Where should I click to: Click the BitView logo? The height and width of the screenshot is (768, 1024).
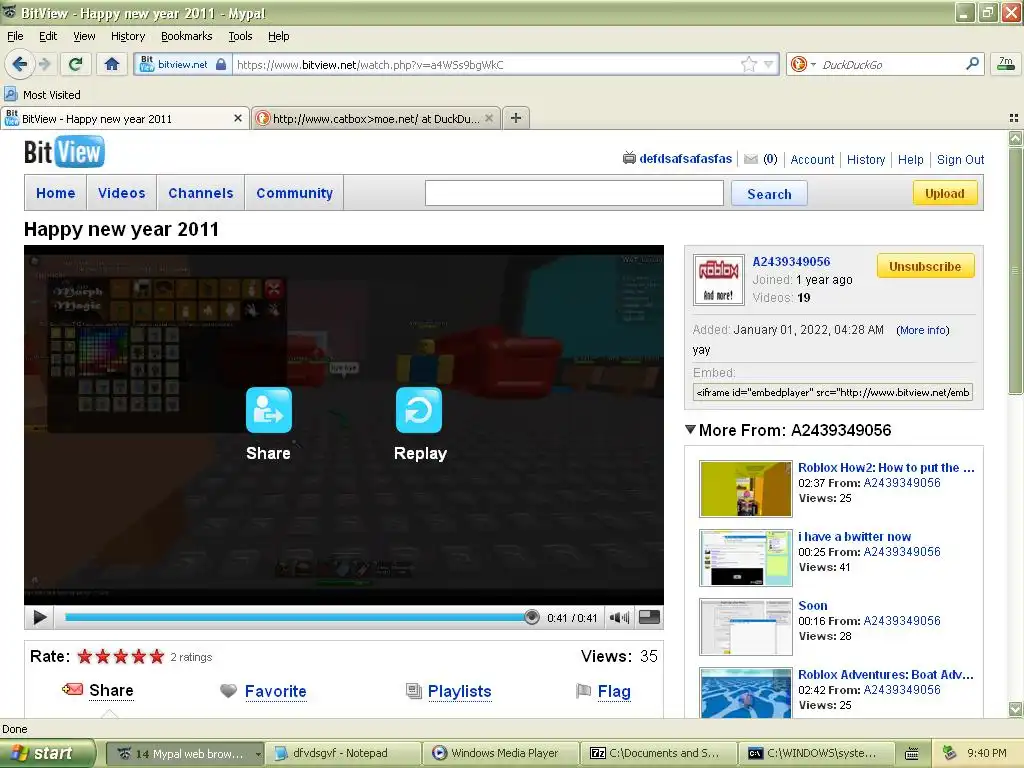pyautogui.click(x=64, y=152)
